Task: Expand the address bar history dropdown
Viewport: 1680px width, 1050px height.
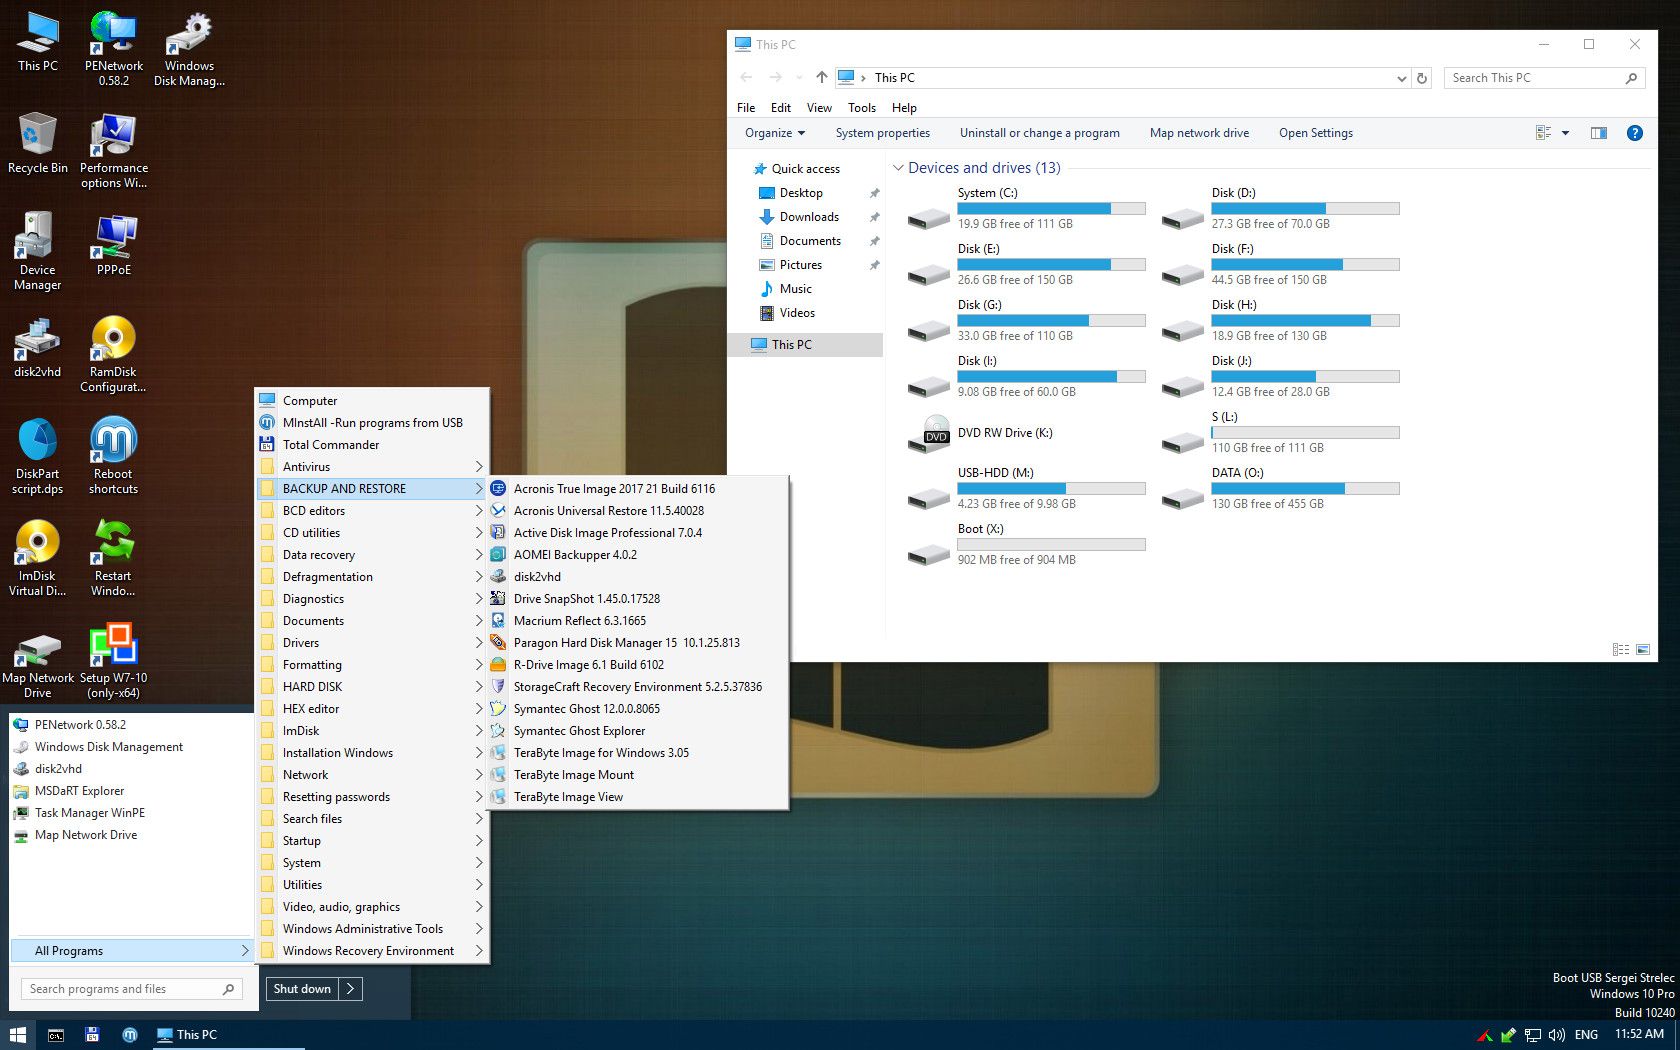Action: [x=1401, y=78]
